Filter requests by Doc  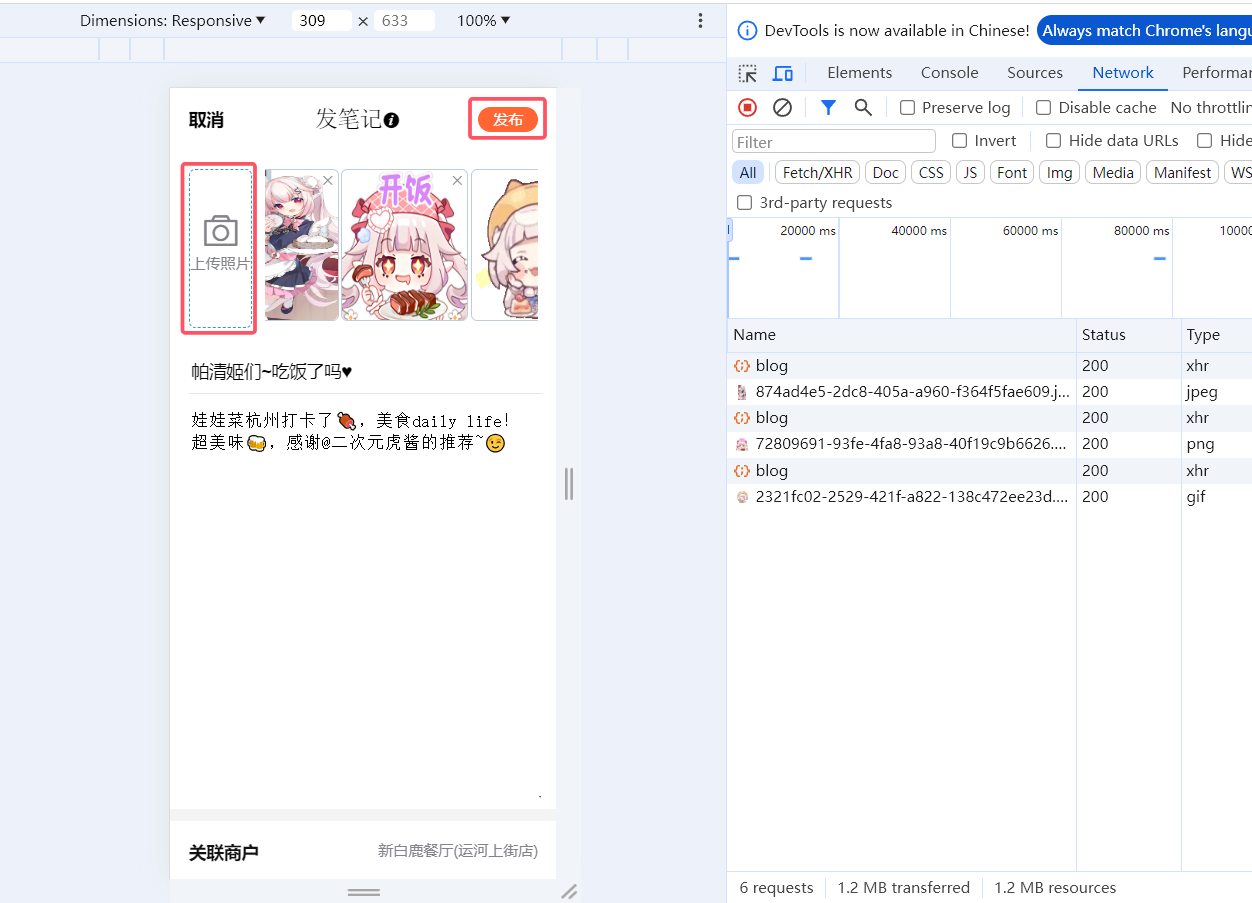coord(885,173)
